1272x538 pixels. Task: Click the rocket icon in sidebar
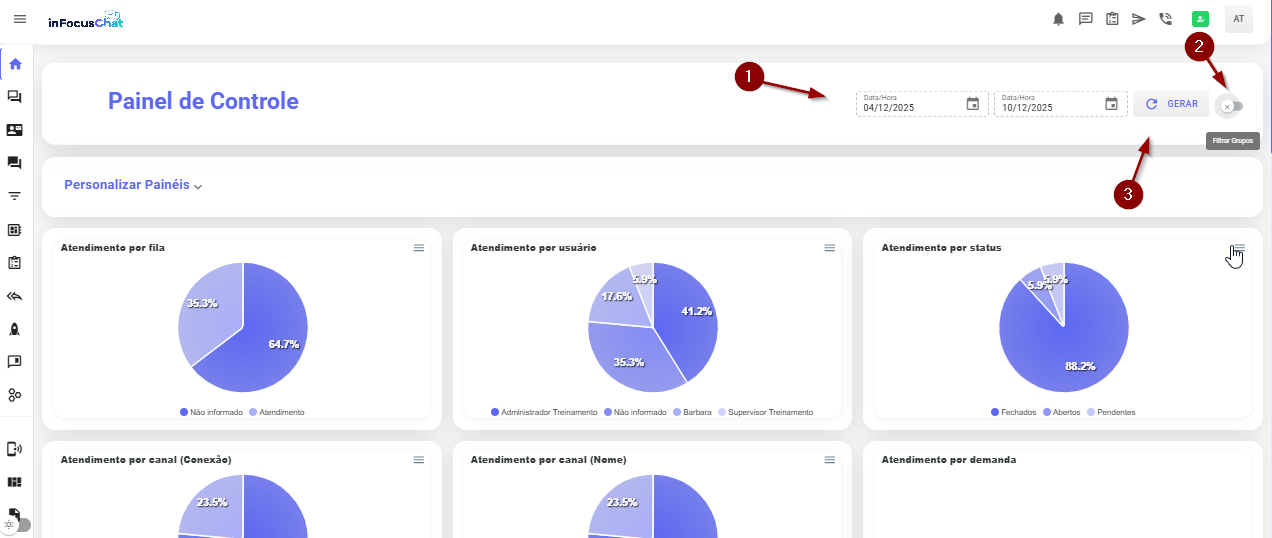(x=15, y=328)
